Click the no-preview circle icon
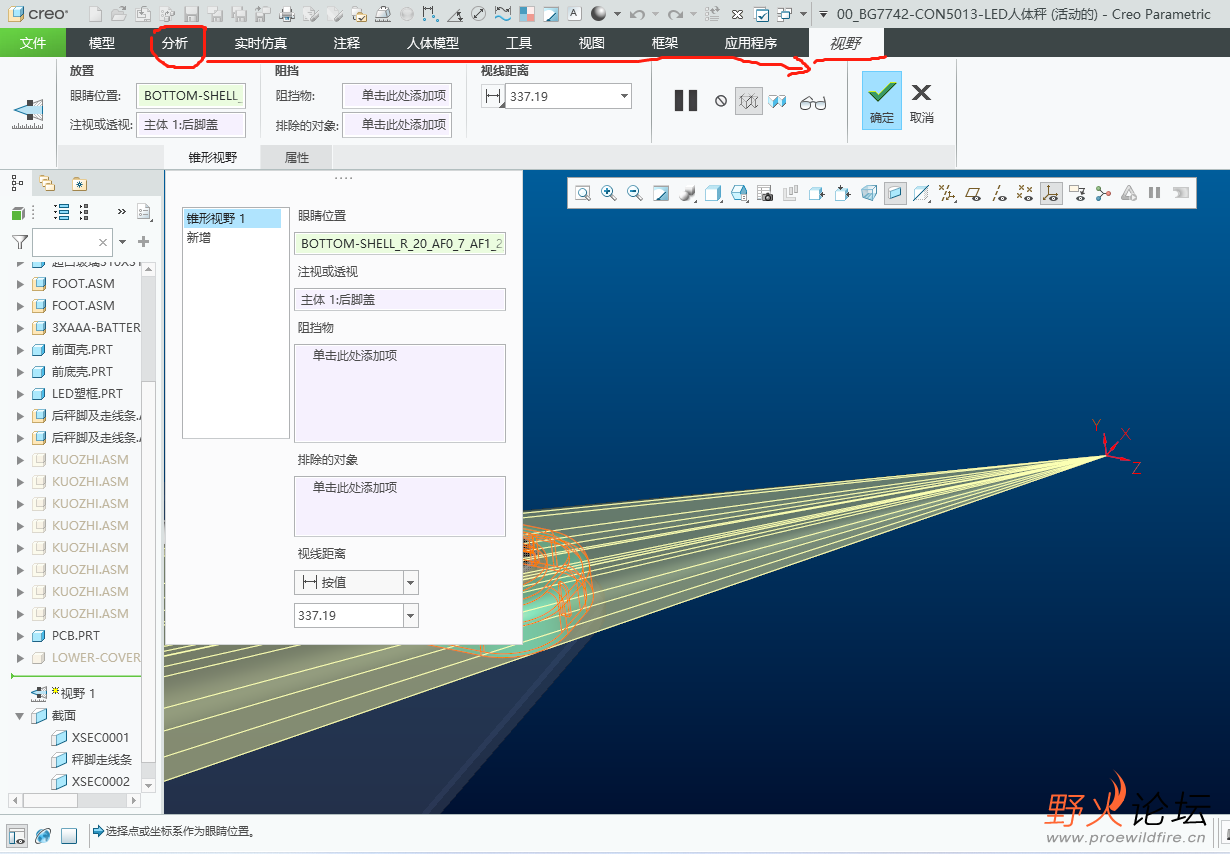 click(x=721, y=101)
